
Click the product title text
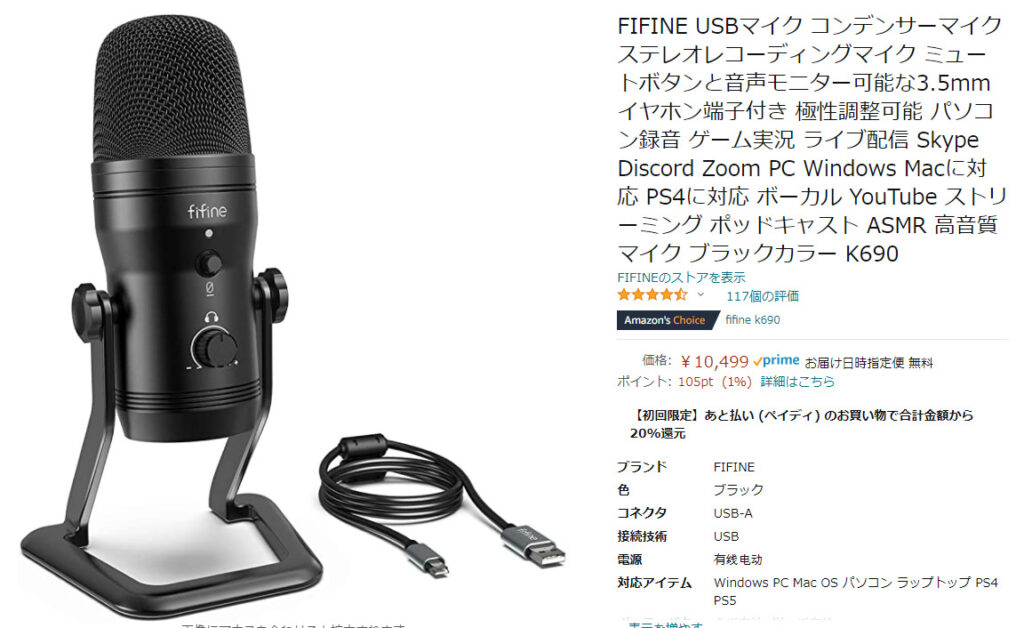point(812,140)
